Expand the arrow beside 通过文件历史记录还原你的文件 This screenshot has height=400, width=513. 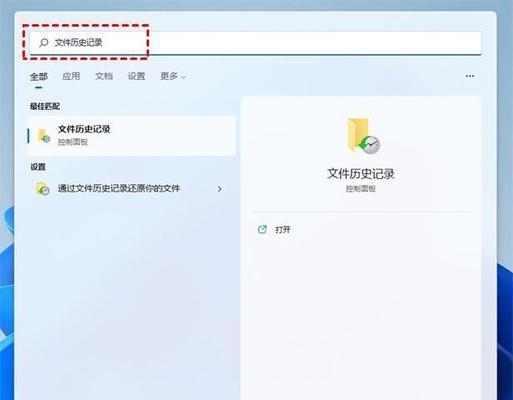[220, 189]
